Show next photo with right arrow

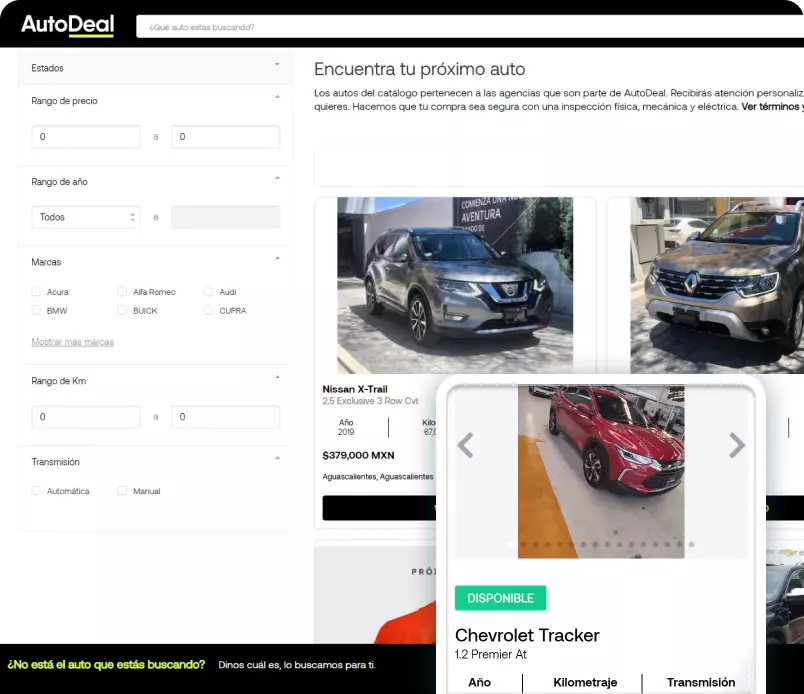(736, 445)
